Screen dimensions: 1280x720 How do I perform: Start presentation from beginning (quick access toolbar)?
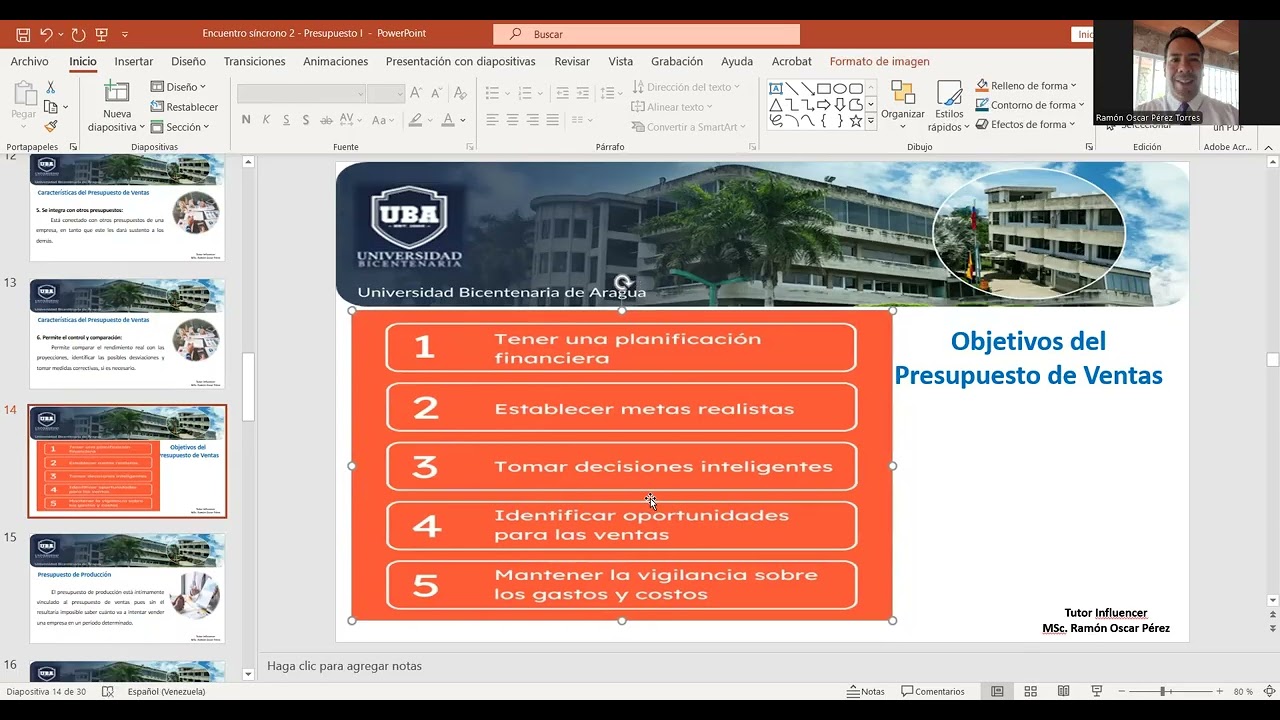pyautogui.click(x=101, y=34)
